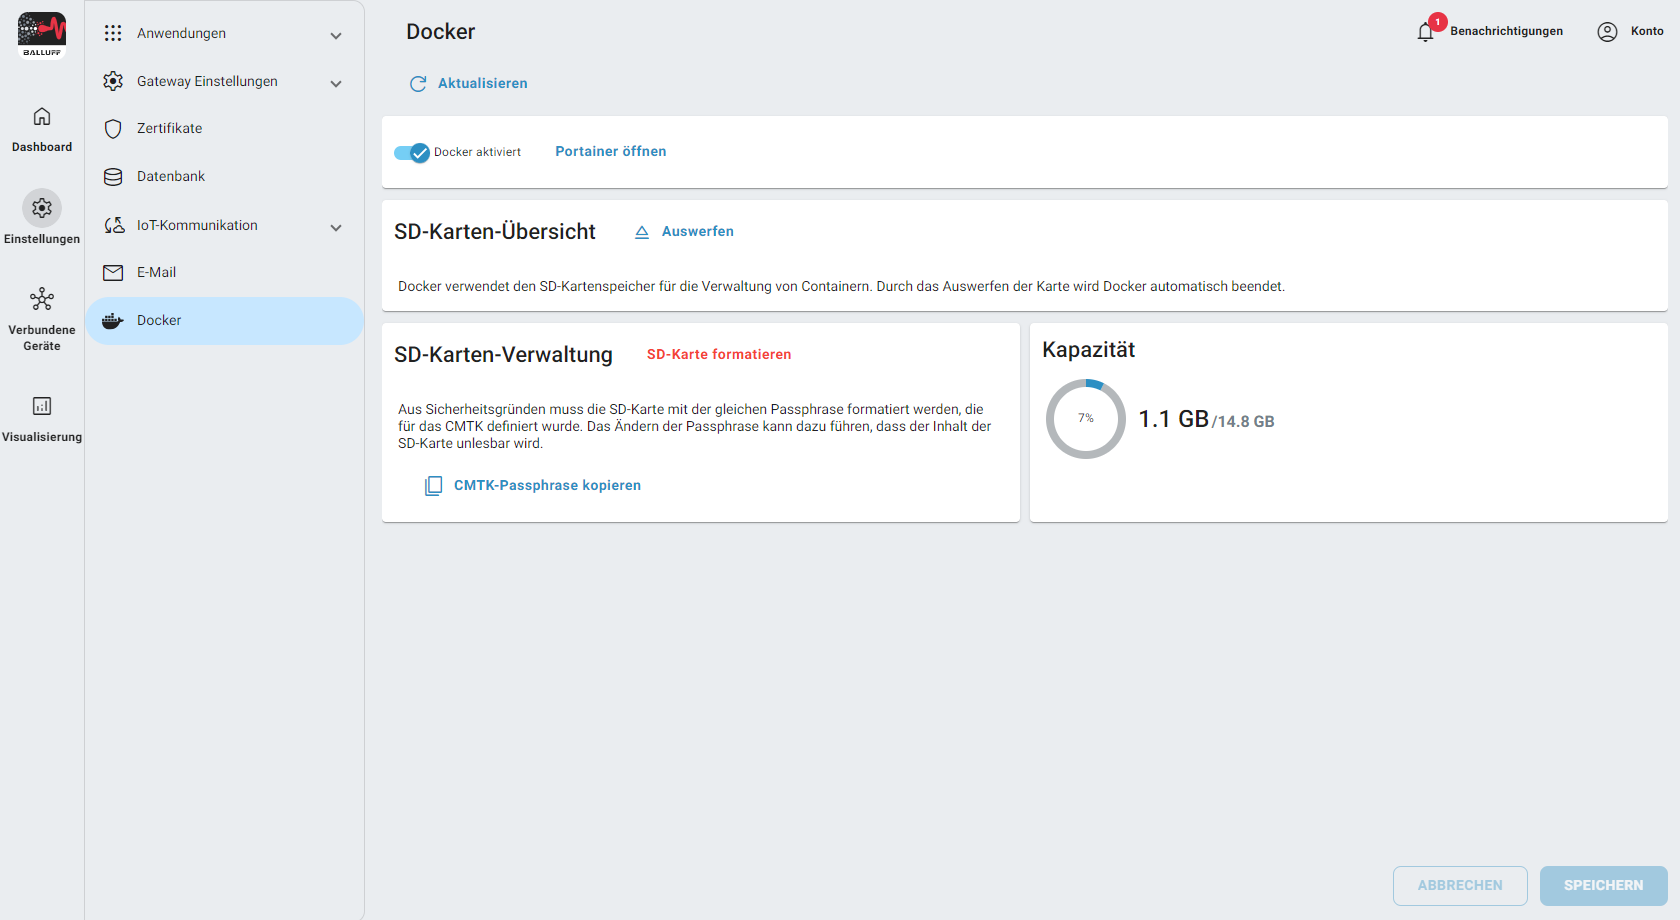Select the Einstellungen gear icon
This screenshot has width=1680, height=920.
pyautogui.click(x=42, y=208)
